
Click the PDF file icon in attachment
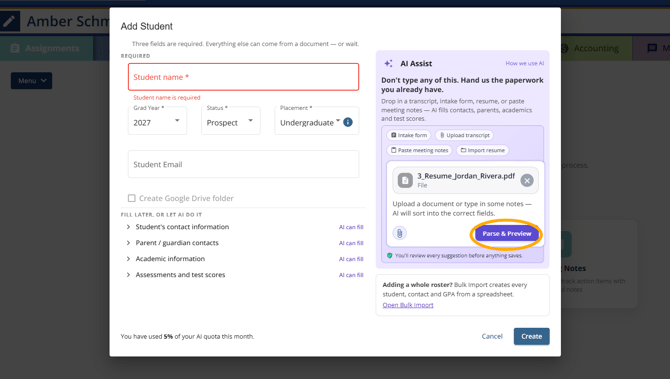[x=405, y=180]
